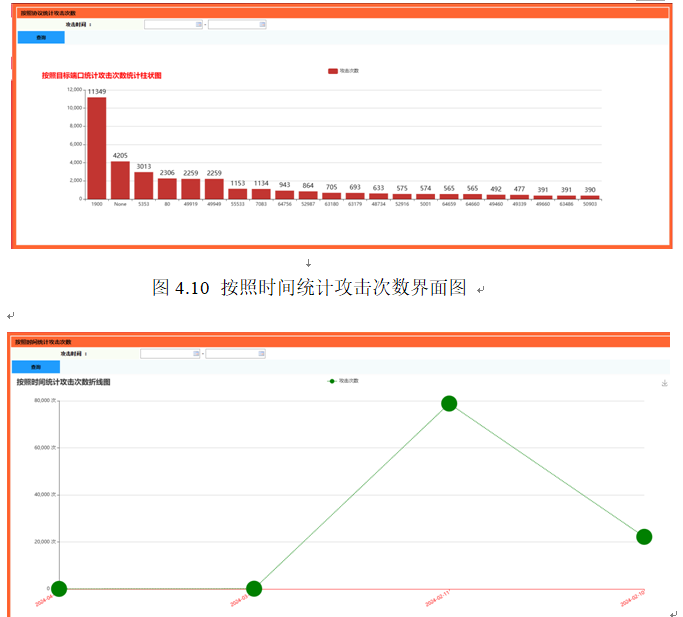Screen dimensions: 683x617
Task: Toggle the green 攻击次数 legend in the line chart
Action: click(x=344, y=381)
